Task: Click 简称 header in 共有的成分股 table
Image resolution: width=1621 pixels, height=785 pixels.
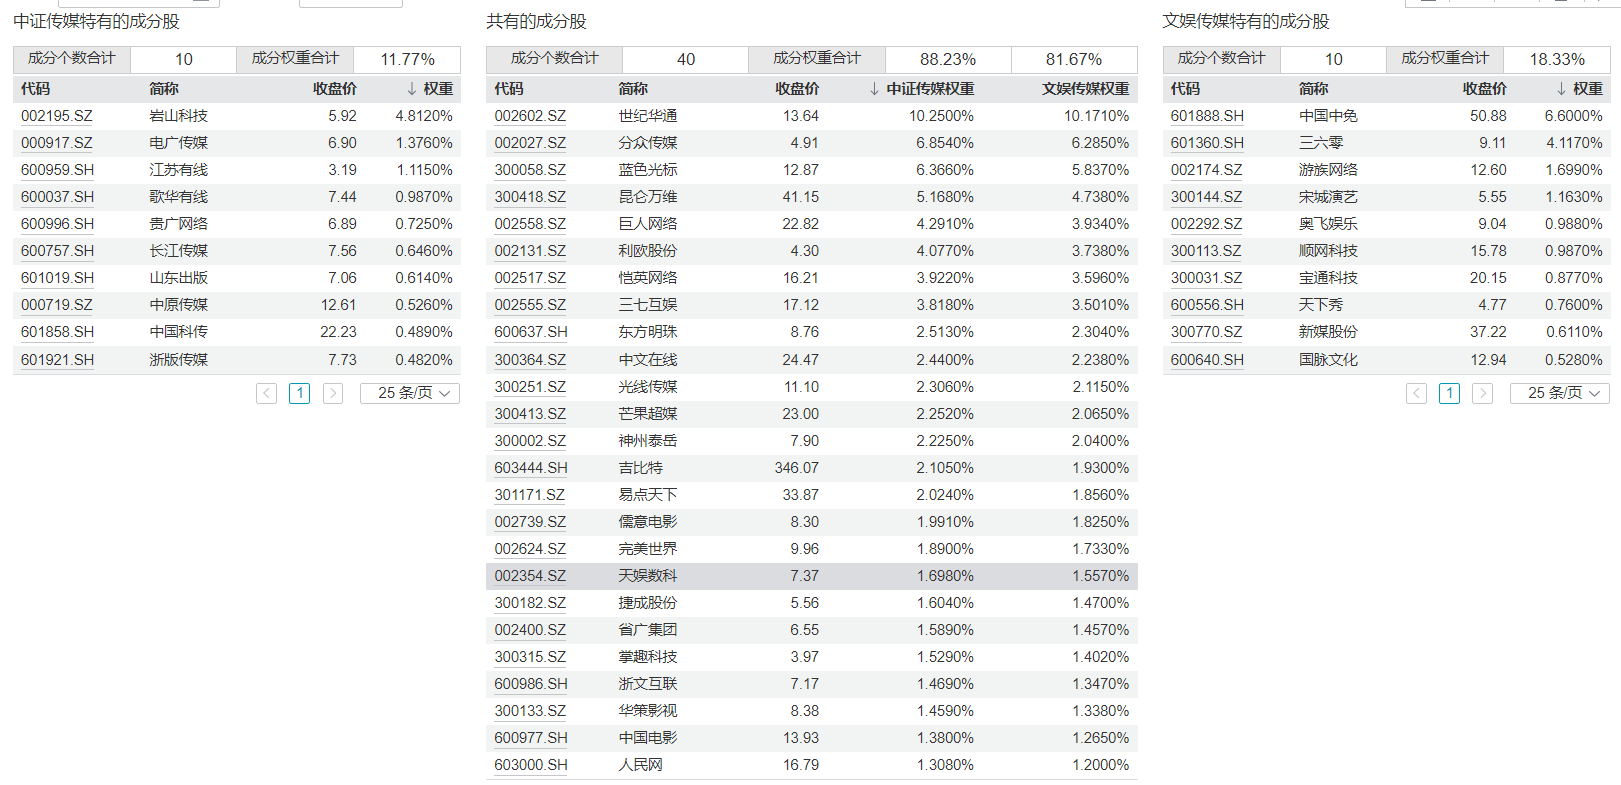Action: click(x=633, y=89)
